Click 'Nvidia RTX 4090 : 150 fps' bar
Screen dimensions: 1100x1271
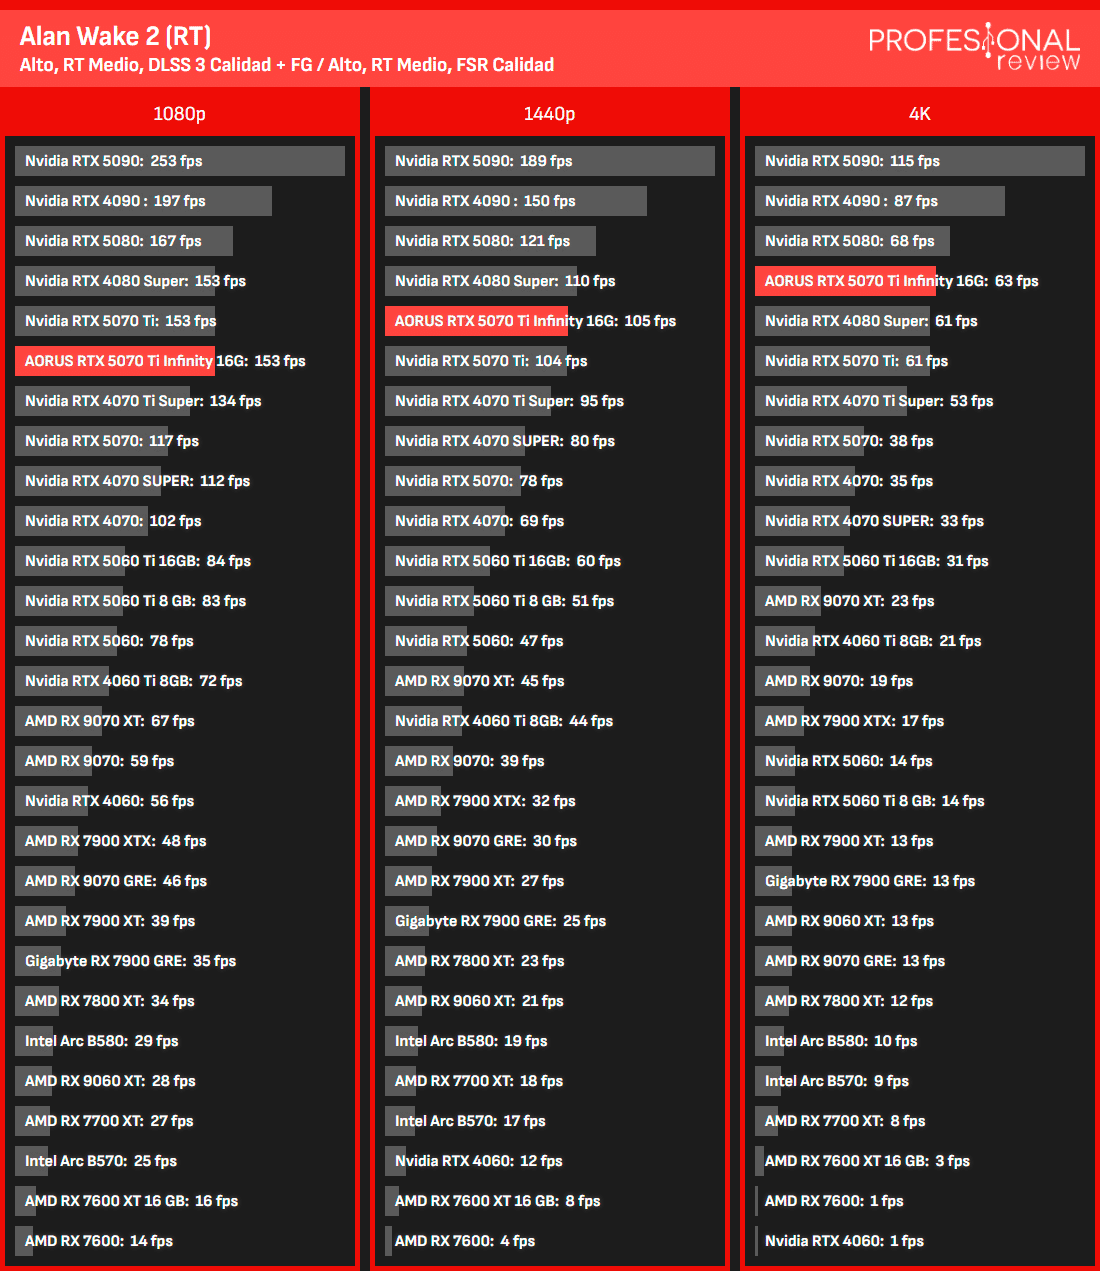tap(516, 201)
